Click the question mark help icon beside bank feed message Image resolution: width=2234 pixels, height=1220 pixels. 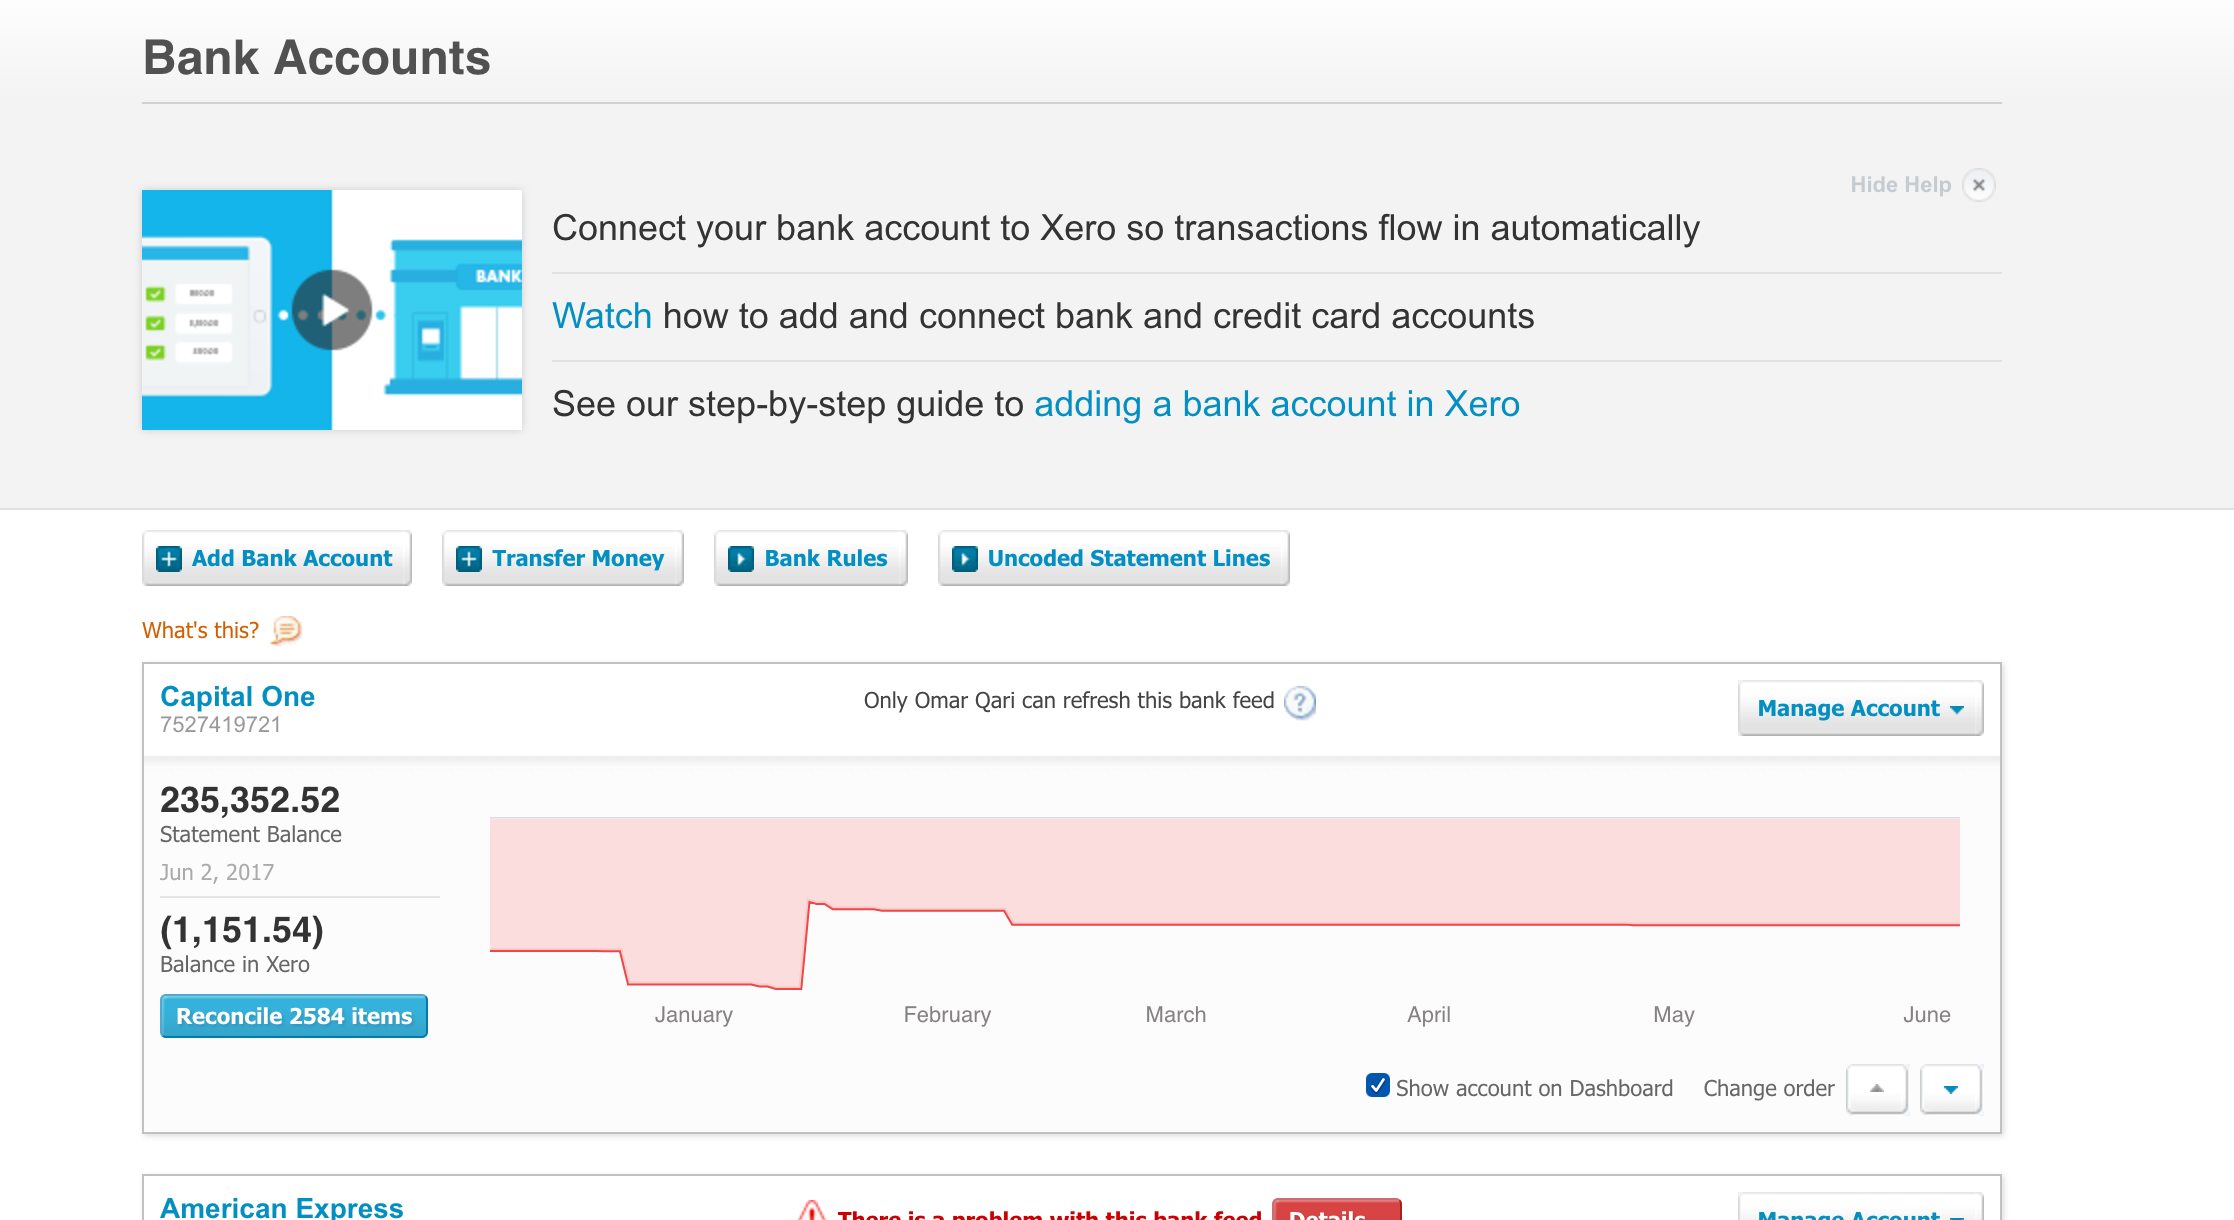[x=1300, y=704]
